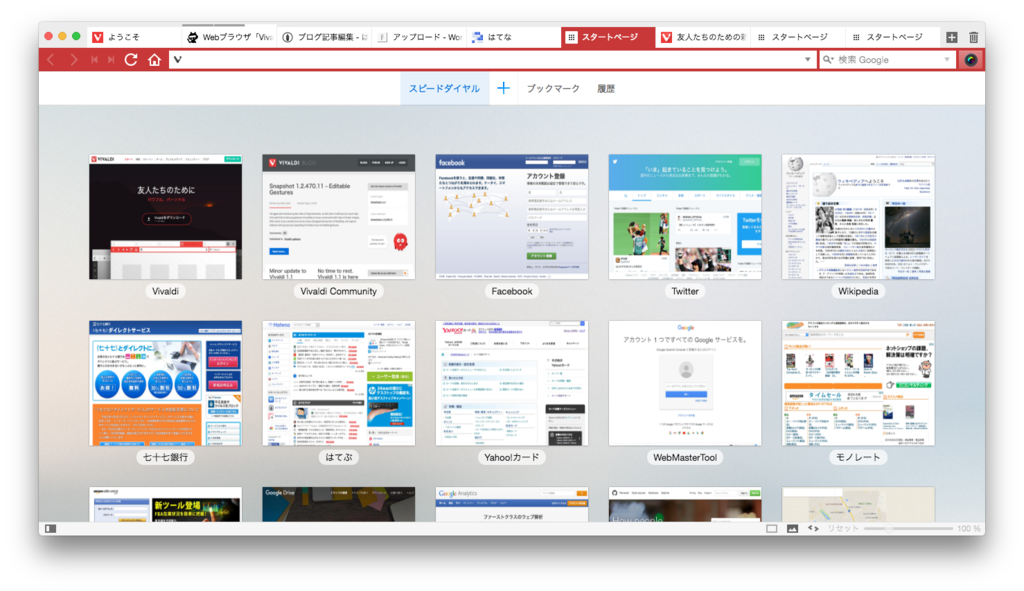
Task: Click the tab tiling icon in the status bar
Action: tap(772, 528)
